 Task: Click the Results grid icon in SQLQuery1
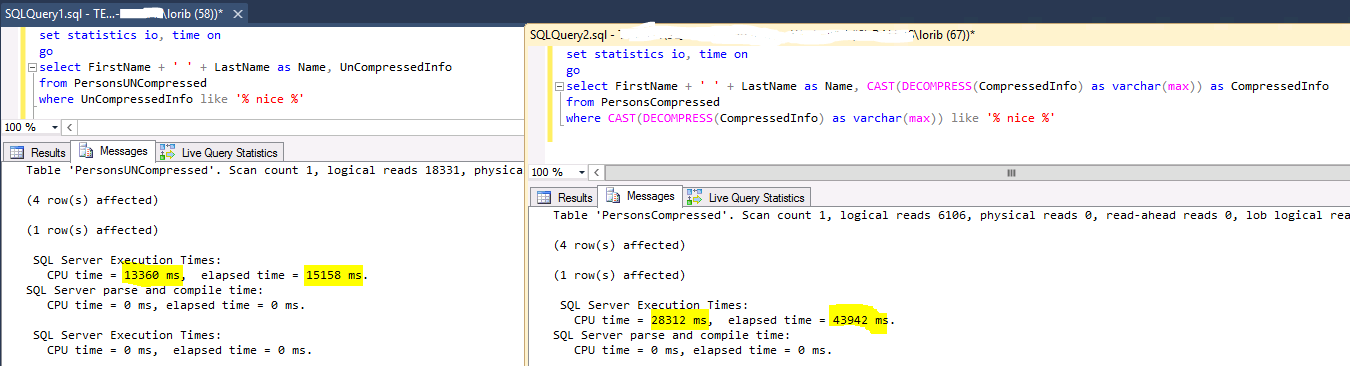click(17, 153)
